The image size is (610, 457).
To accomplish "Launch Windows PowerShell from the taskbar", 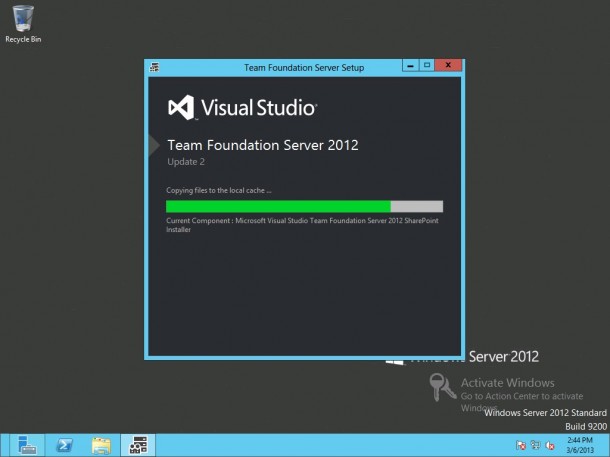I will [x=64, y=445].
